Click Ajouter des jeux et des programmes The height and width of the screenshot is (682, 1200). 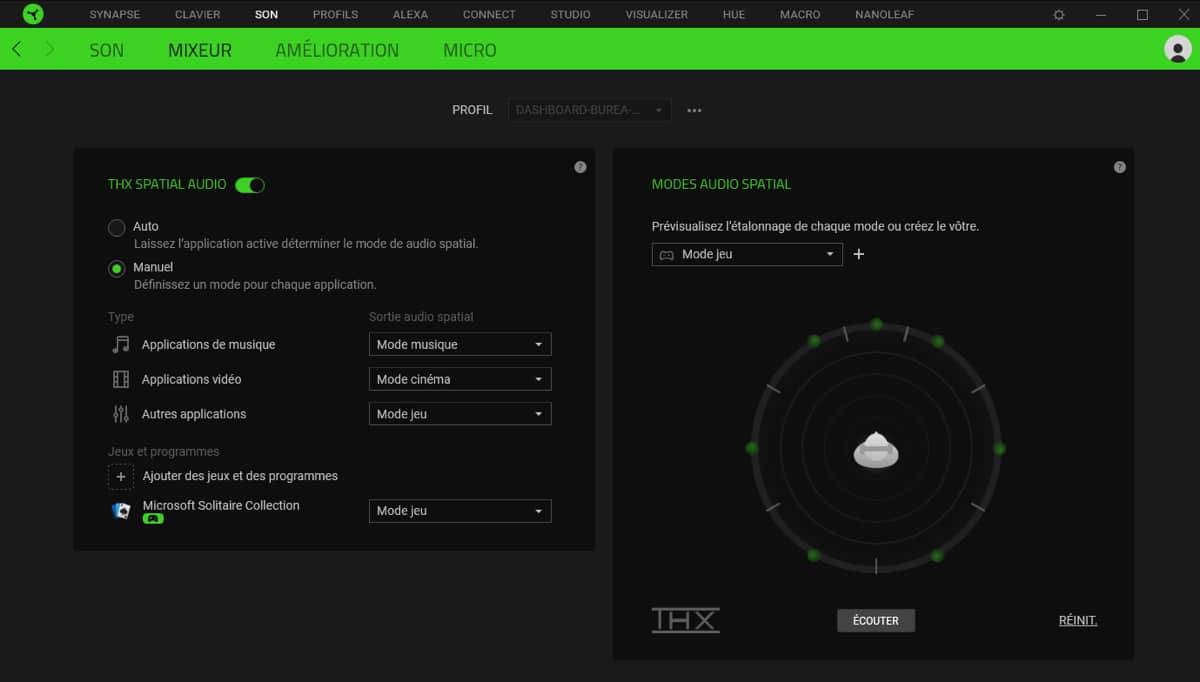click(240, 476)
